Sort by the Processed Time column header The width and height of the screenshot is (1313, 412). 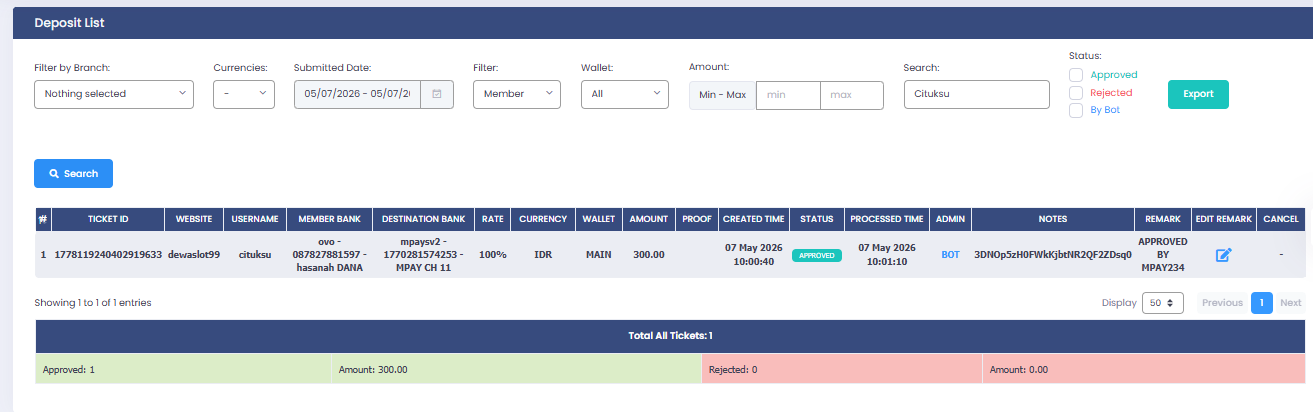886,219
